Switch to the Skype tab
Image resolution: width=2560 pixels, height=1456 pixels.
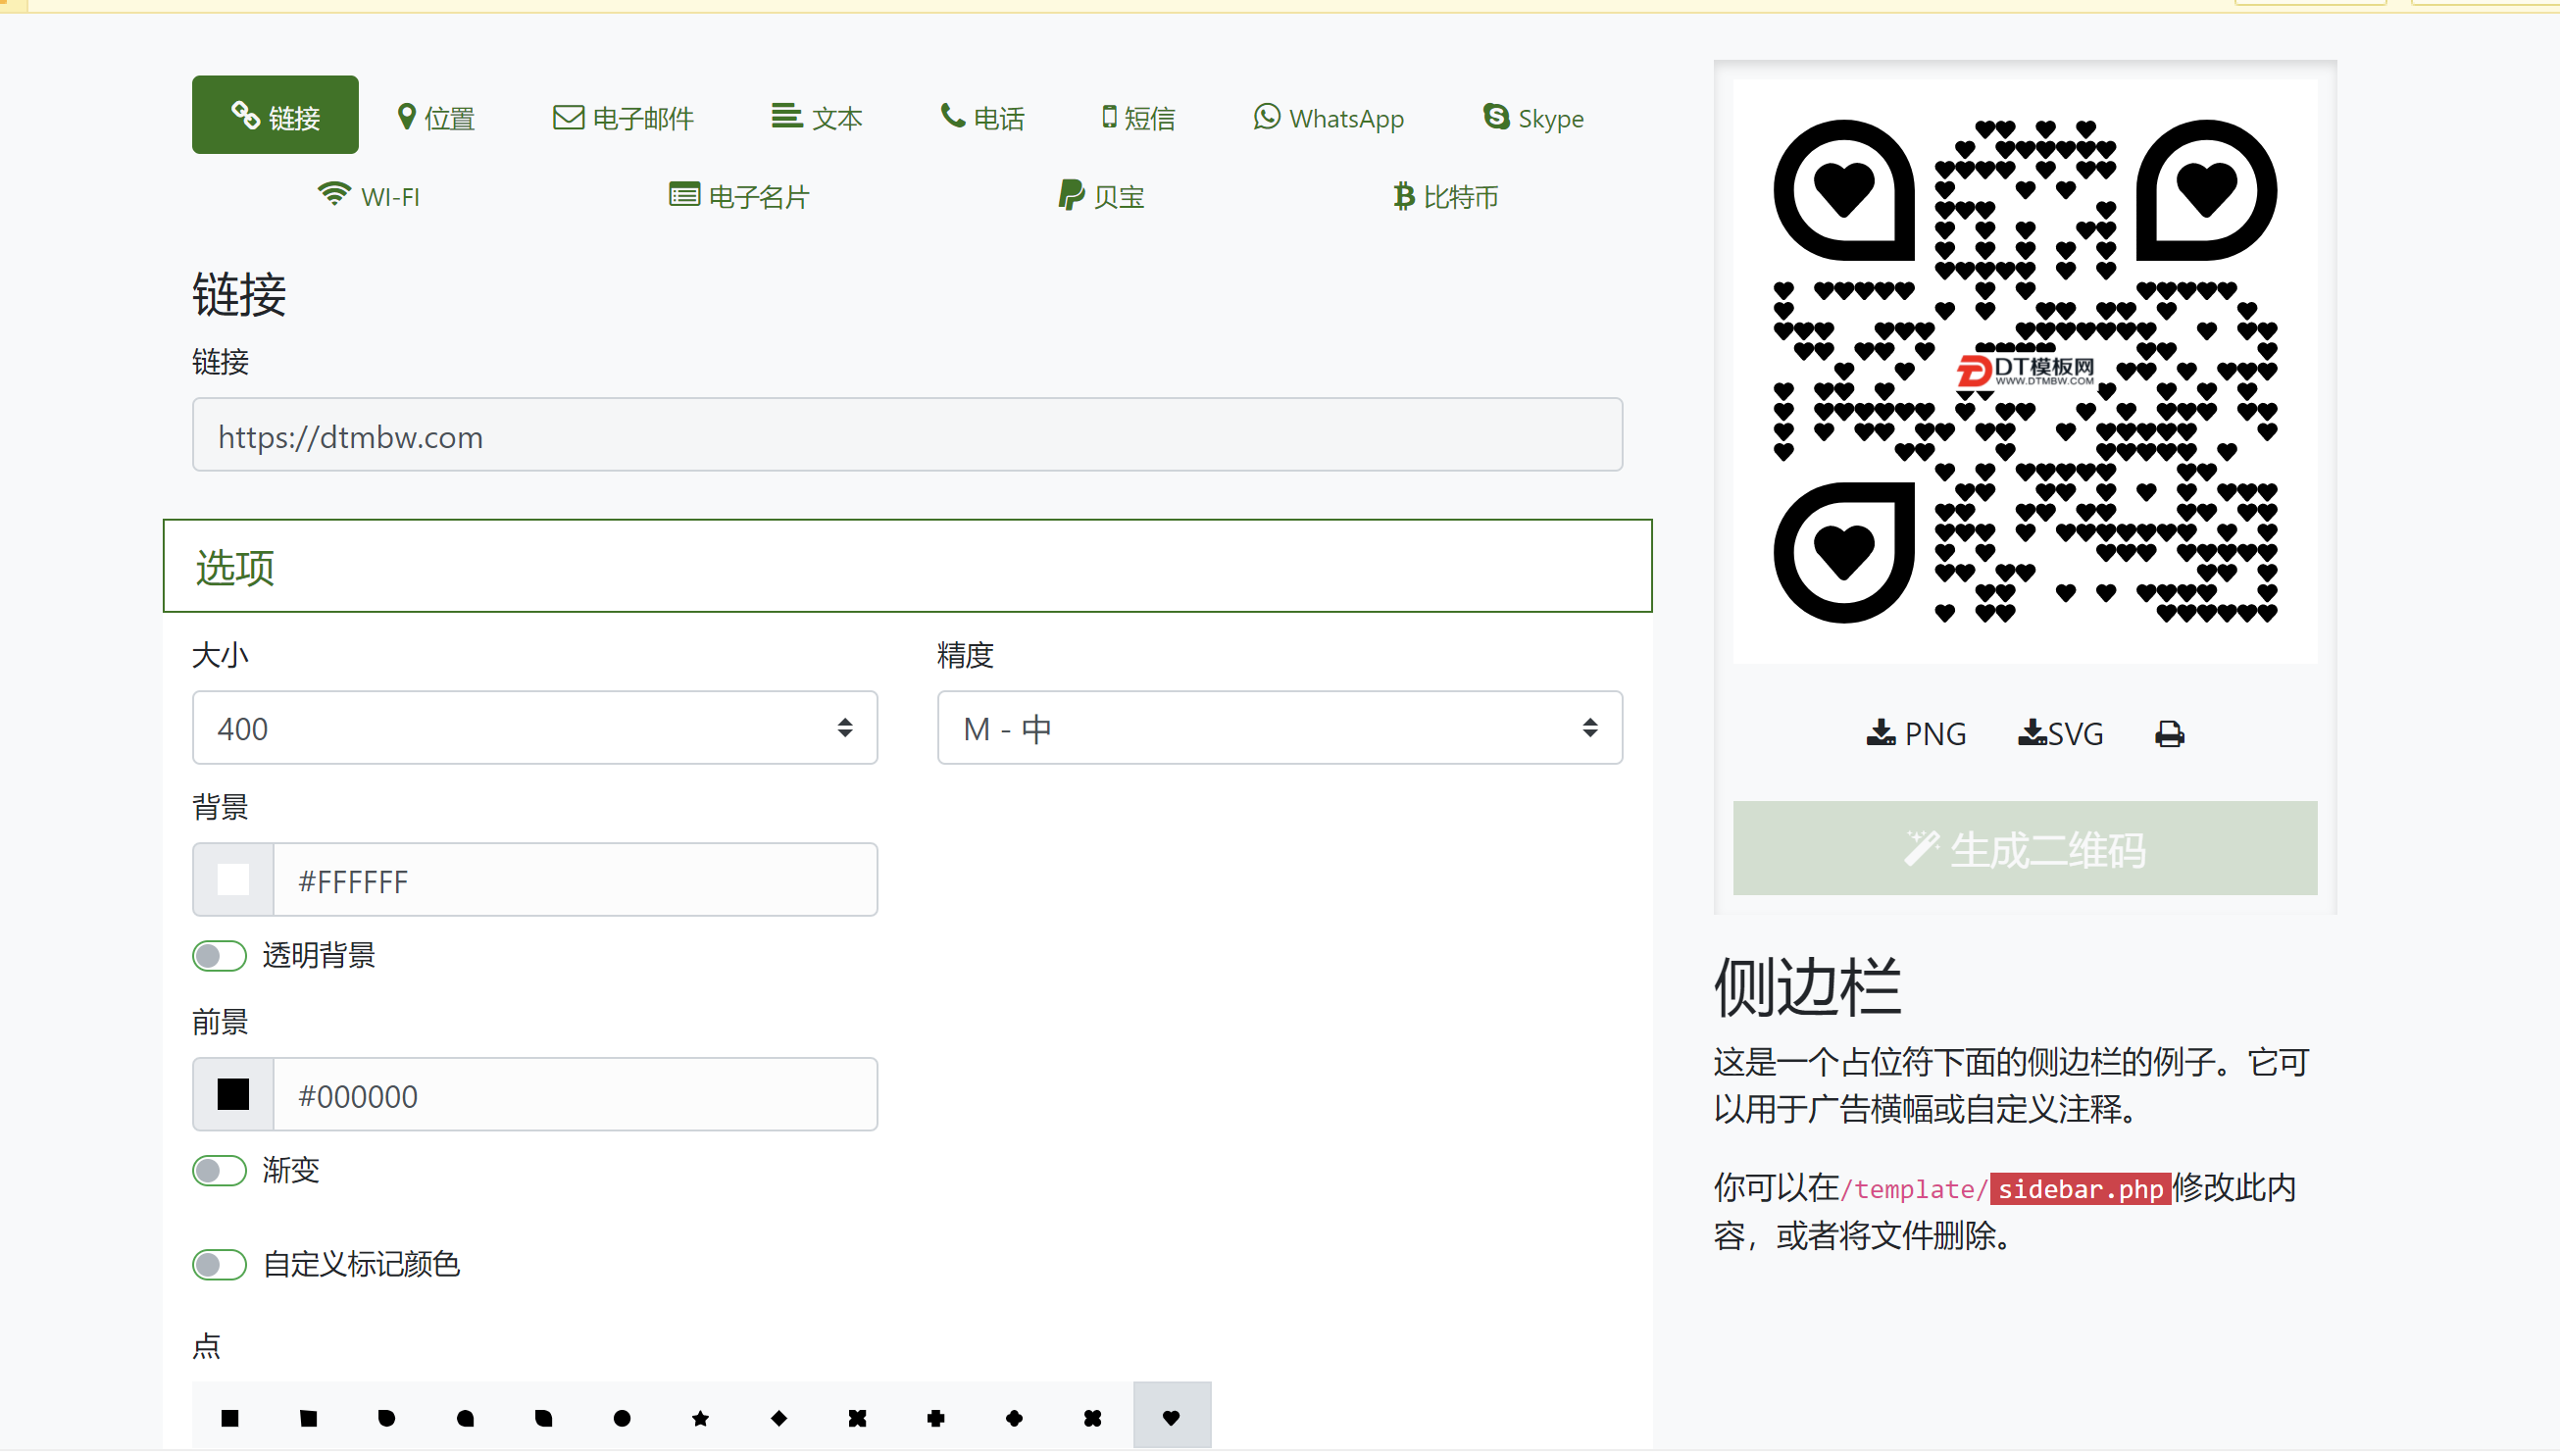pos(1534,118)
